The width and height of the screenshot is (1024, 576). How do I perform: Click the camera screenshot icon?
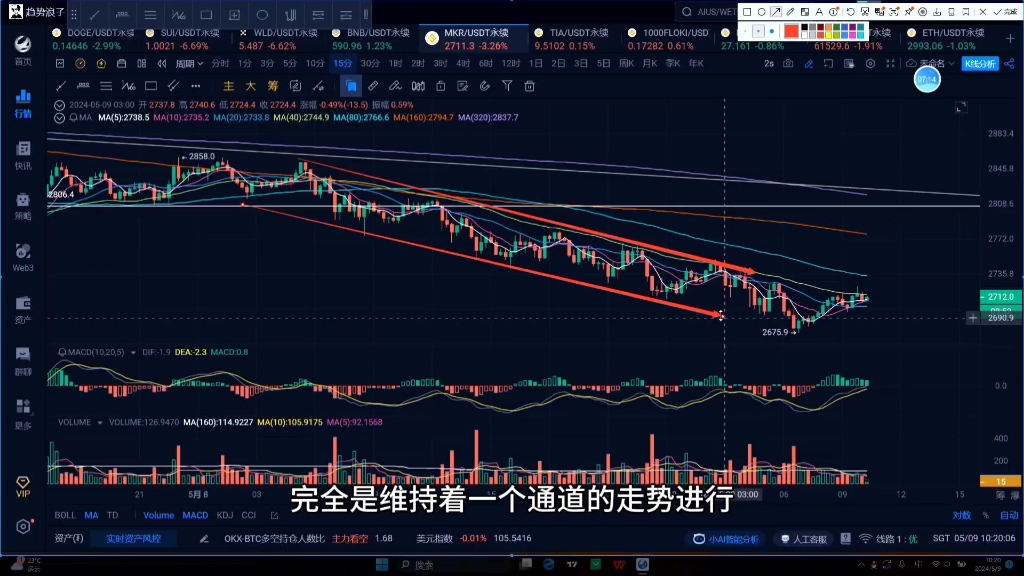788,63
